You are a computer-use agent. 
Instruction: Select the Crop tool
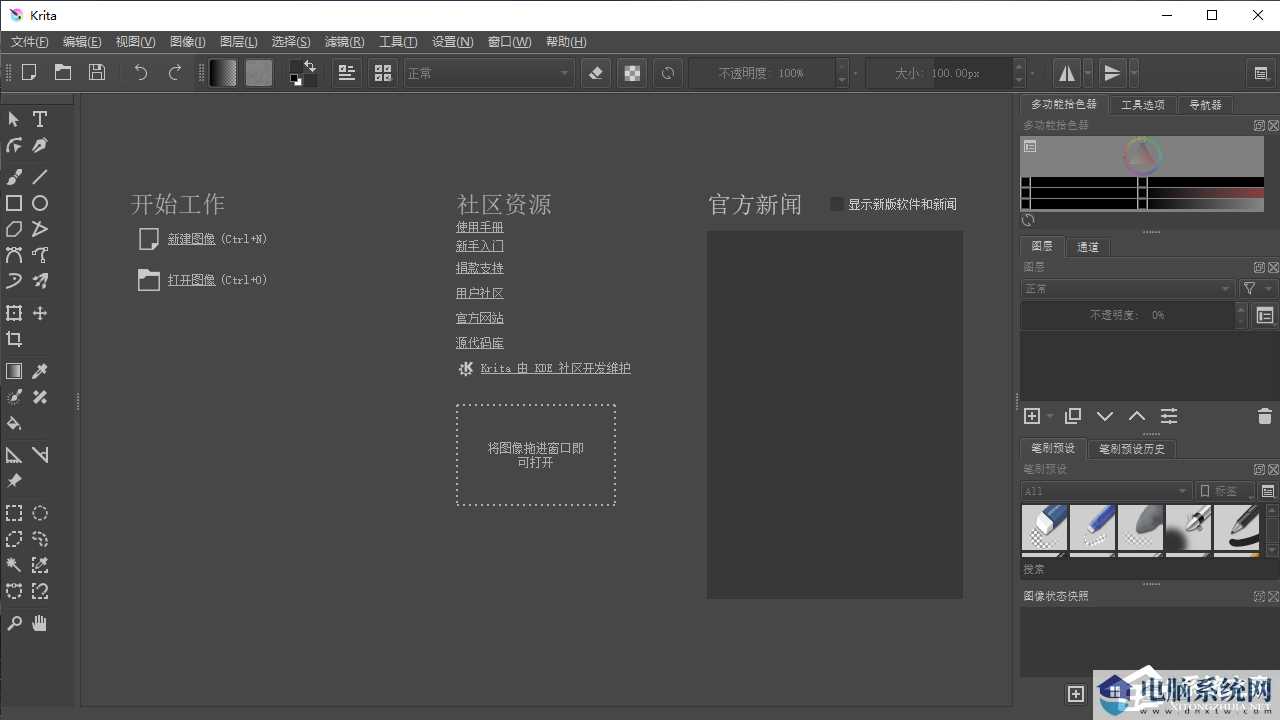(14, 339)
